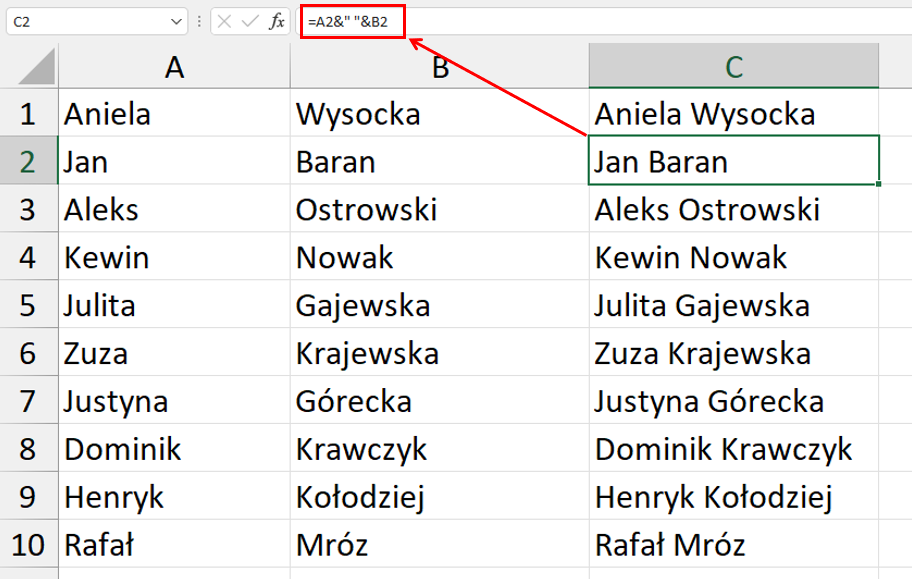The width and height of the screenshot is (912, 579).
Task: Click the Insert Function (fx) icon
Action: pos(277,19)
